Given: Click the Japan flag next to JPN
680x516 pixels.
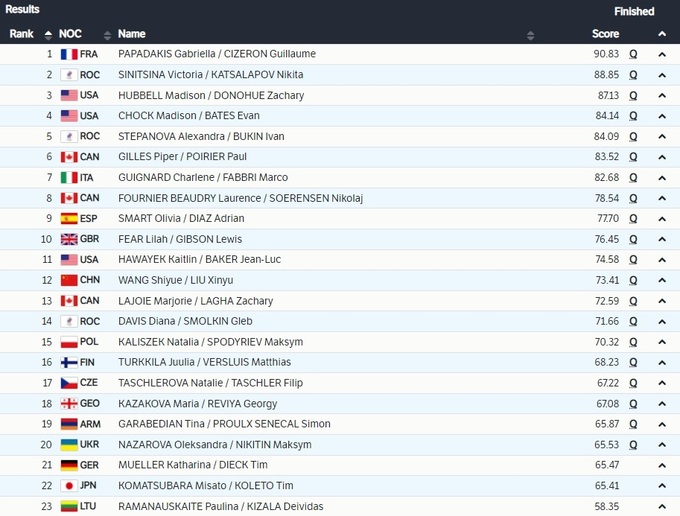Looking at the screenshot, I should [69, 486].
